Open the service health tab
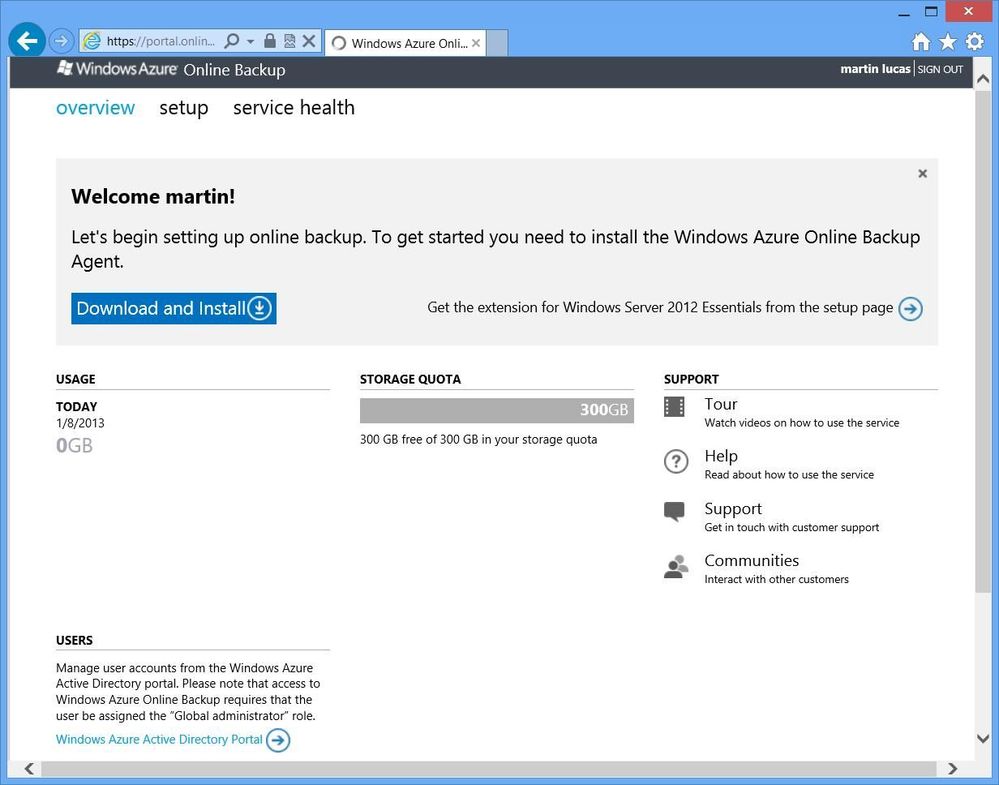This screenshot has height=785, width=999. (294, 108)
